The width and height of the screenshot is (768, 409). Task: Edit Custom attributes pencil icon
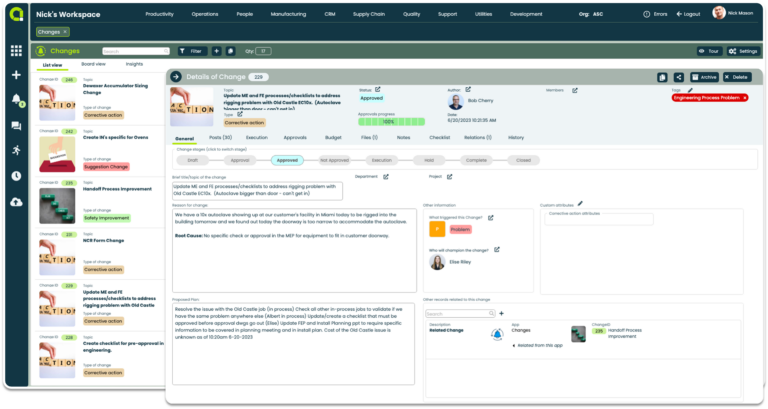coord(580,203)
